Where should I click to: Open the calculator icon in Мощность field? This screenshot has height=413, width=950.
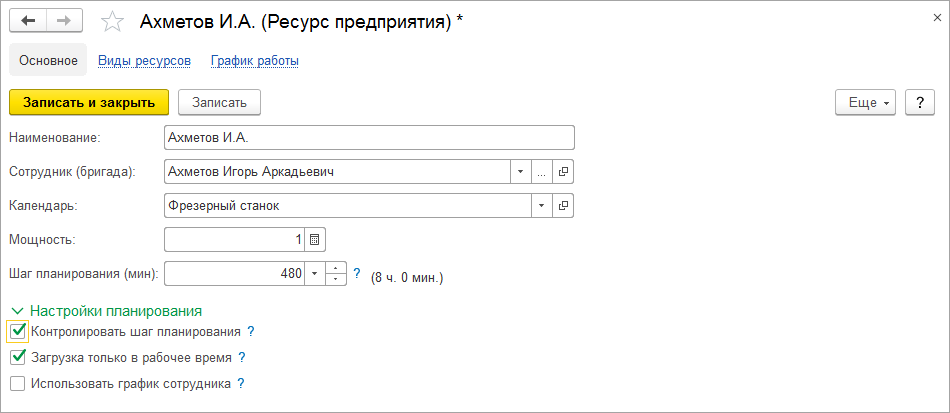(x=315, y=239)
